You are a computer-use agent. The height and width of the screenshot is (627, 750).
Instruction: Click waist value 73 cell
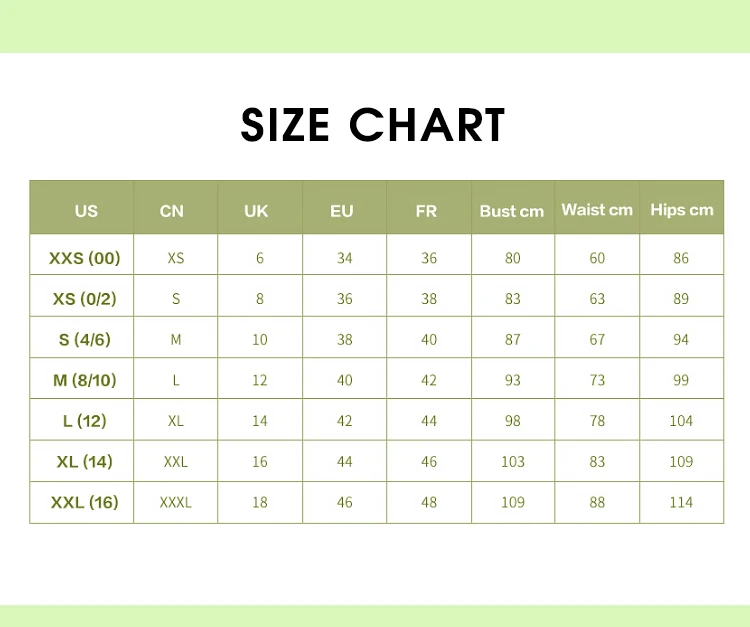tap(597, 380)
